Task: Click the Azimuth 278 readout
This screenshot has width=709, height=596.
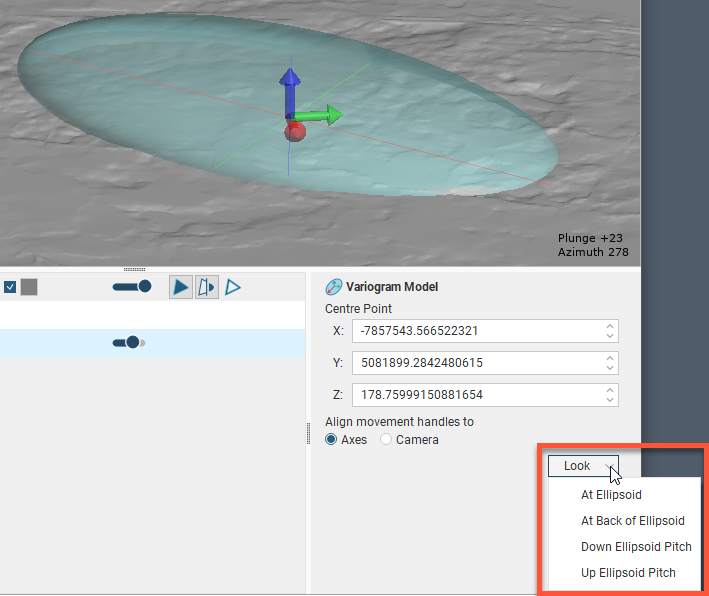Action: [x=593, y=252]
